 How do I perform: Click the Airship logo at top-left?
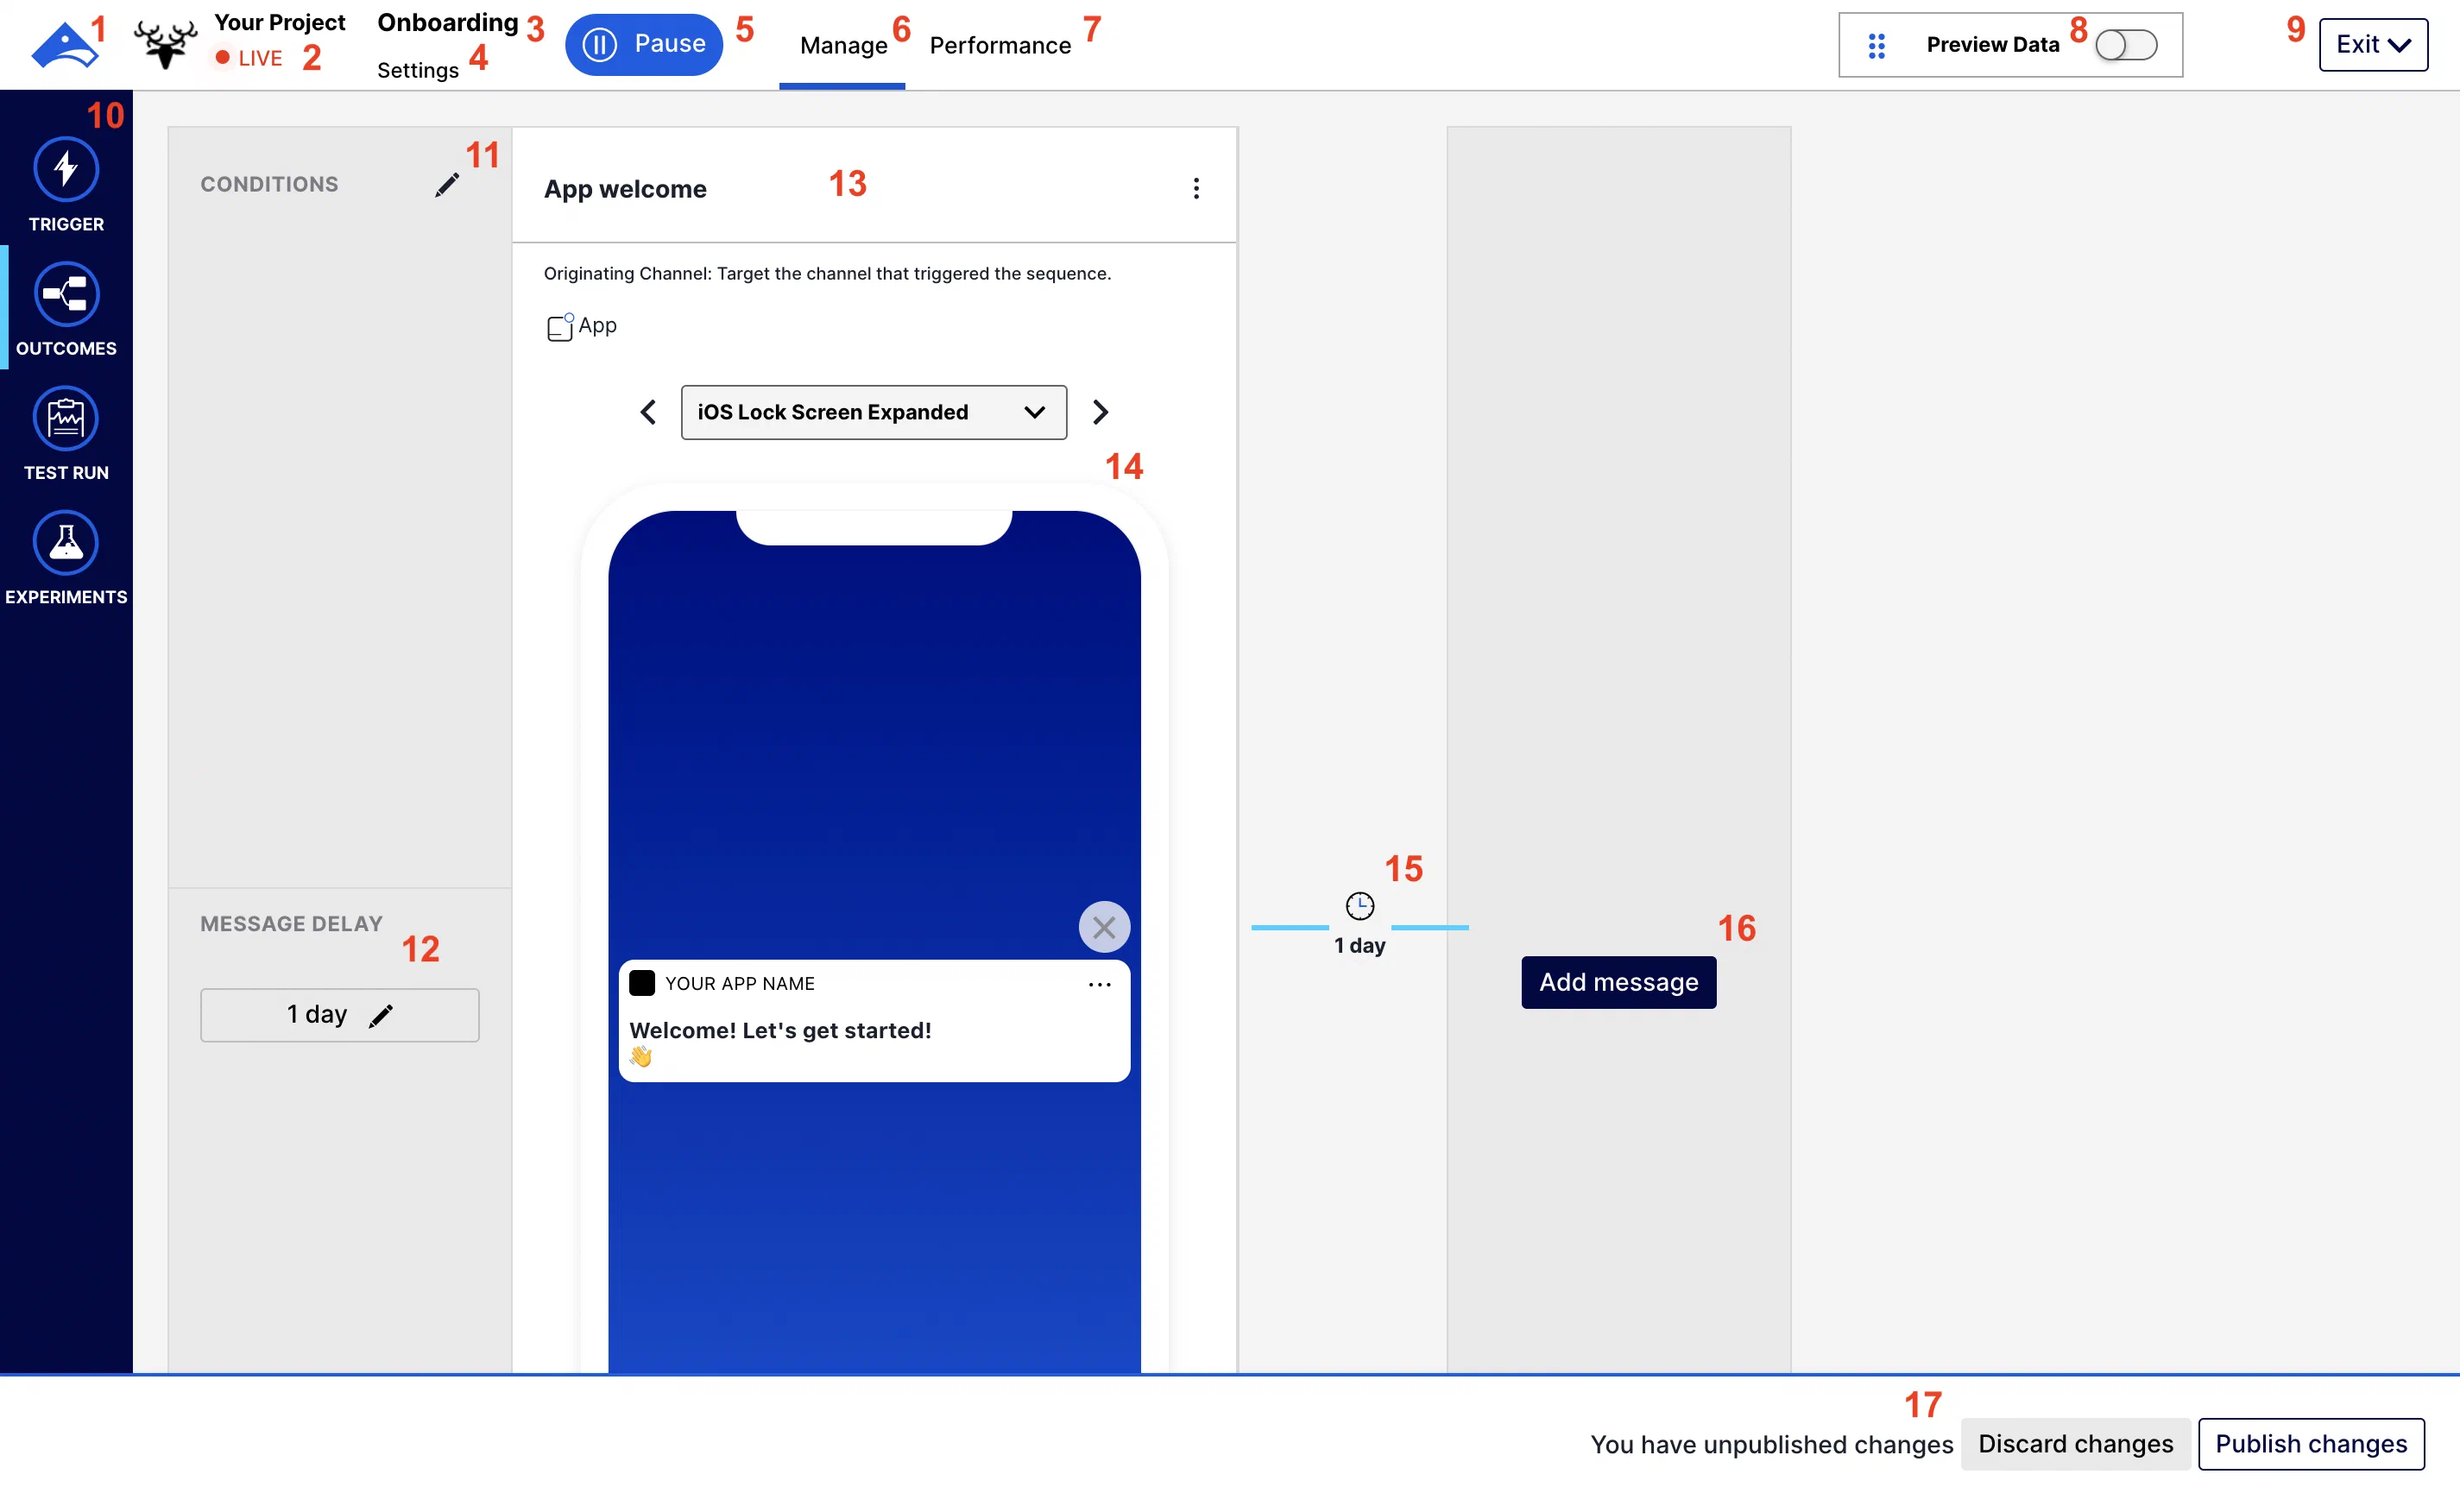point(64,45)
